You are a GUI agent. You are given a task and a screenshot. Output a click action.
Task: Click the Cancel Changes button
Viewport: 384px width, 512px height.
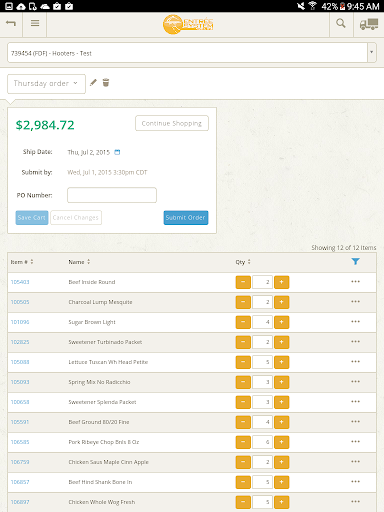click(x=76, y=218)
